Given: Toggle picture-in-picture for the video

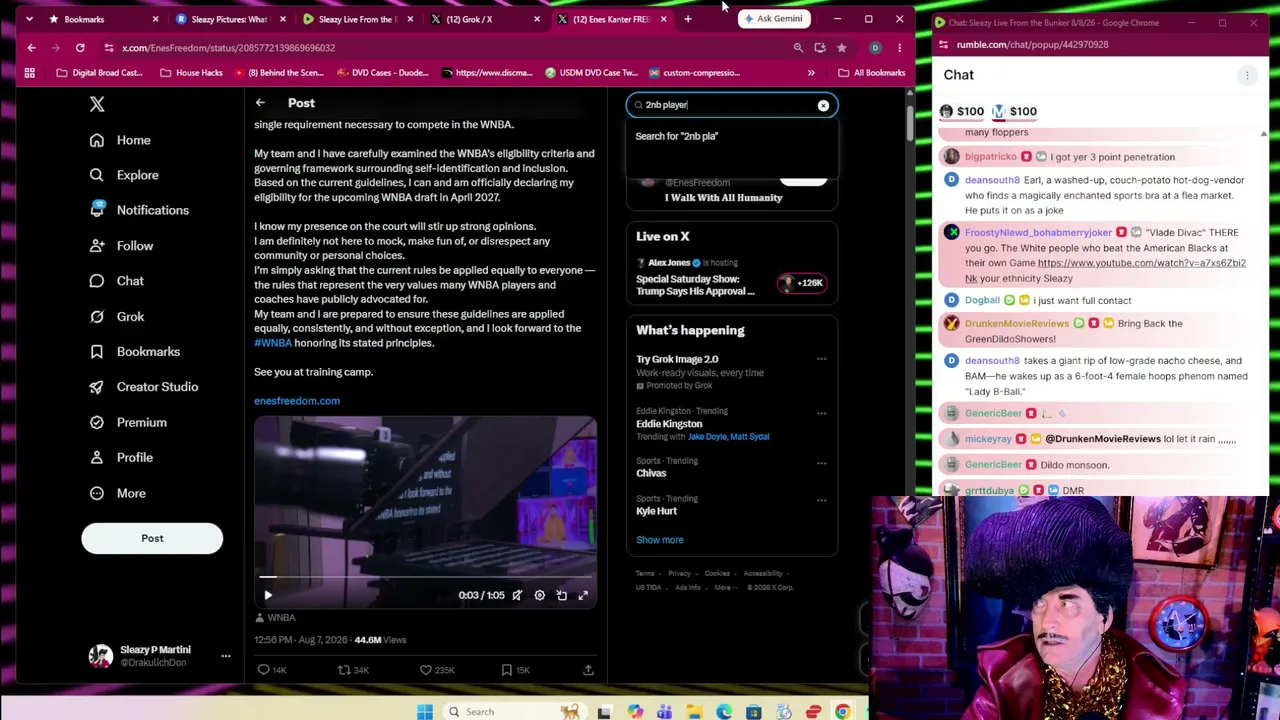Looking at the screenshot, I should click(561, 595).
